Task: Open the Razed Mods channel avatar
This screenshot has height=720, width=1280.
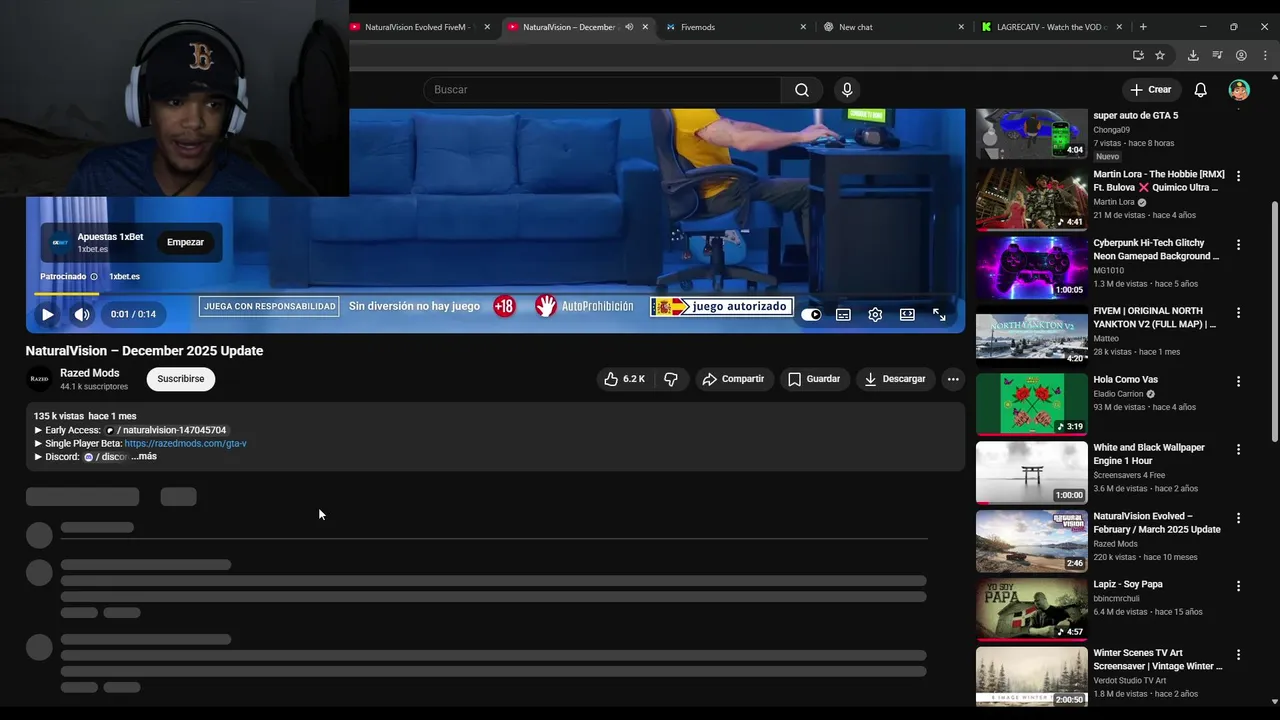Action: tap(39, 379)
